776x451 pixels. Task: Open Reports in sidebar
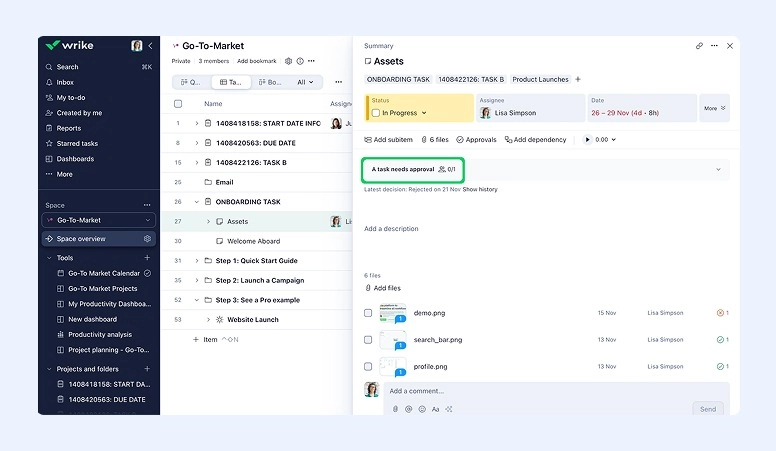pyautogui.click(x=68, y=128)
